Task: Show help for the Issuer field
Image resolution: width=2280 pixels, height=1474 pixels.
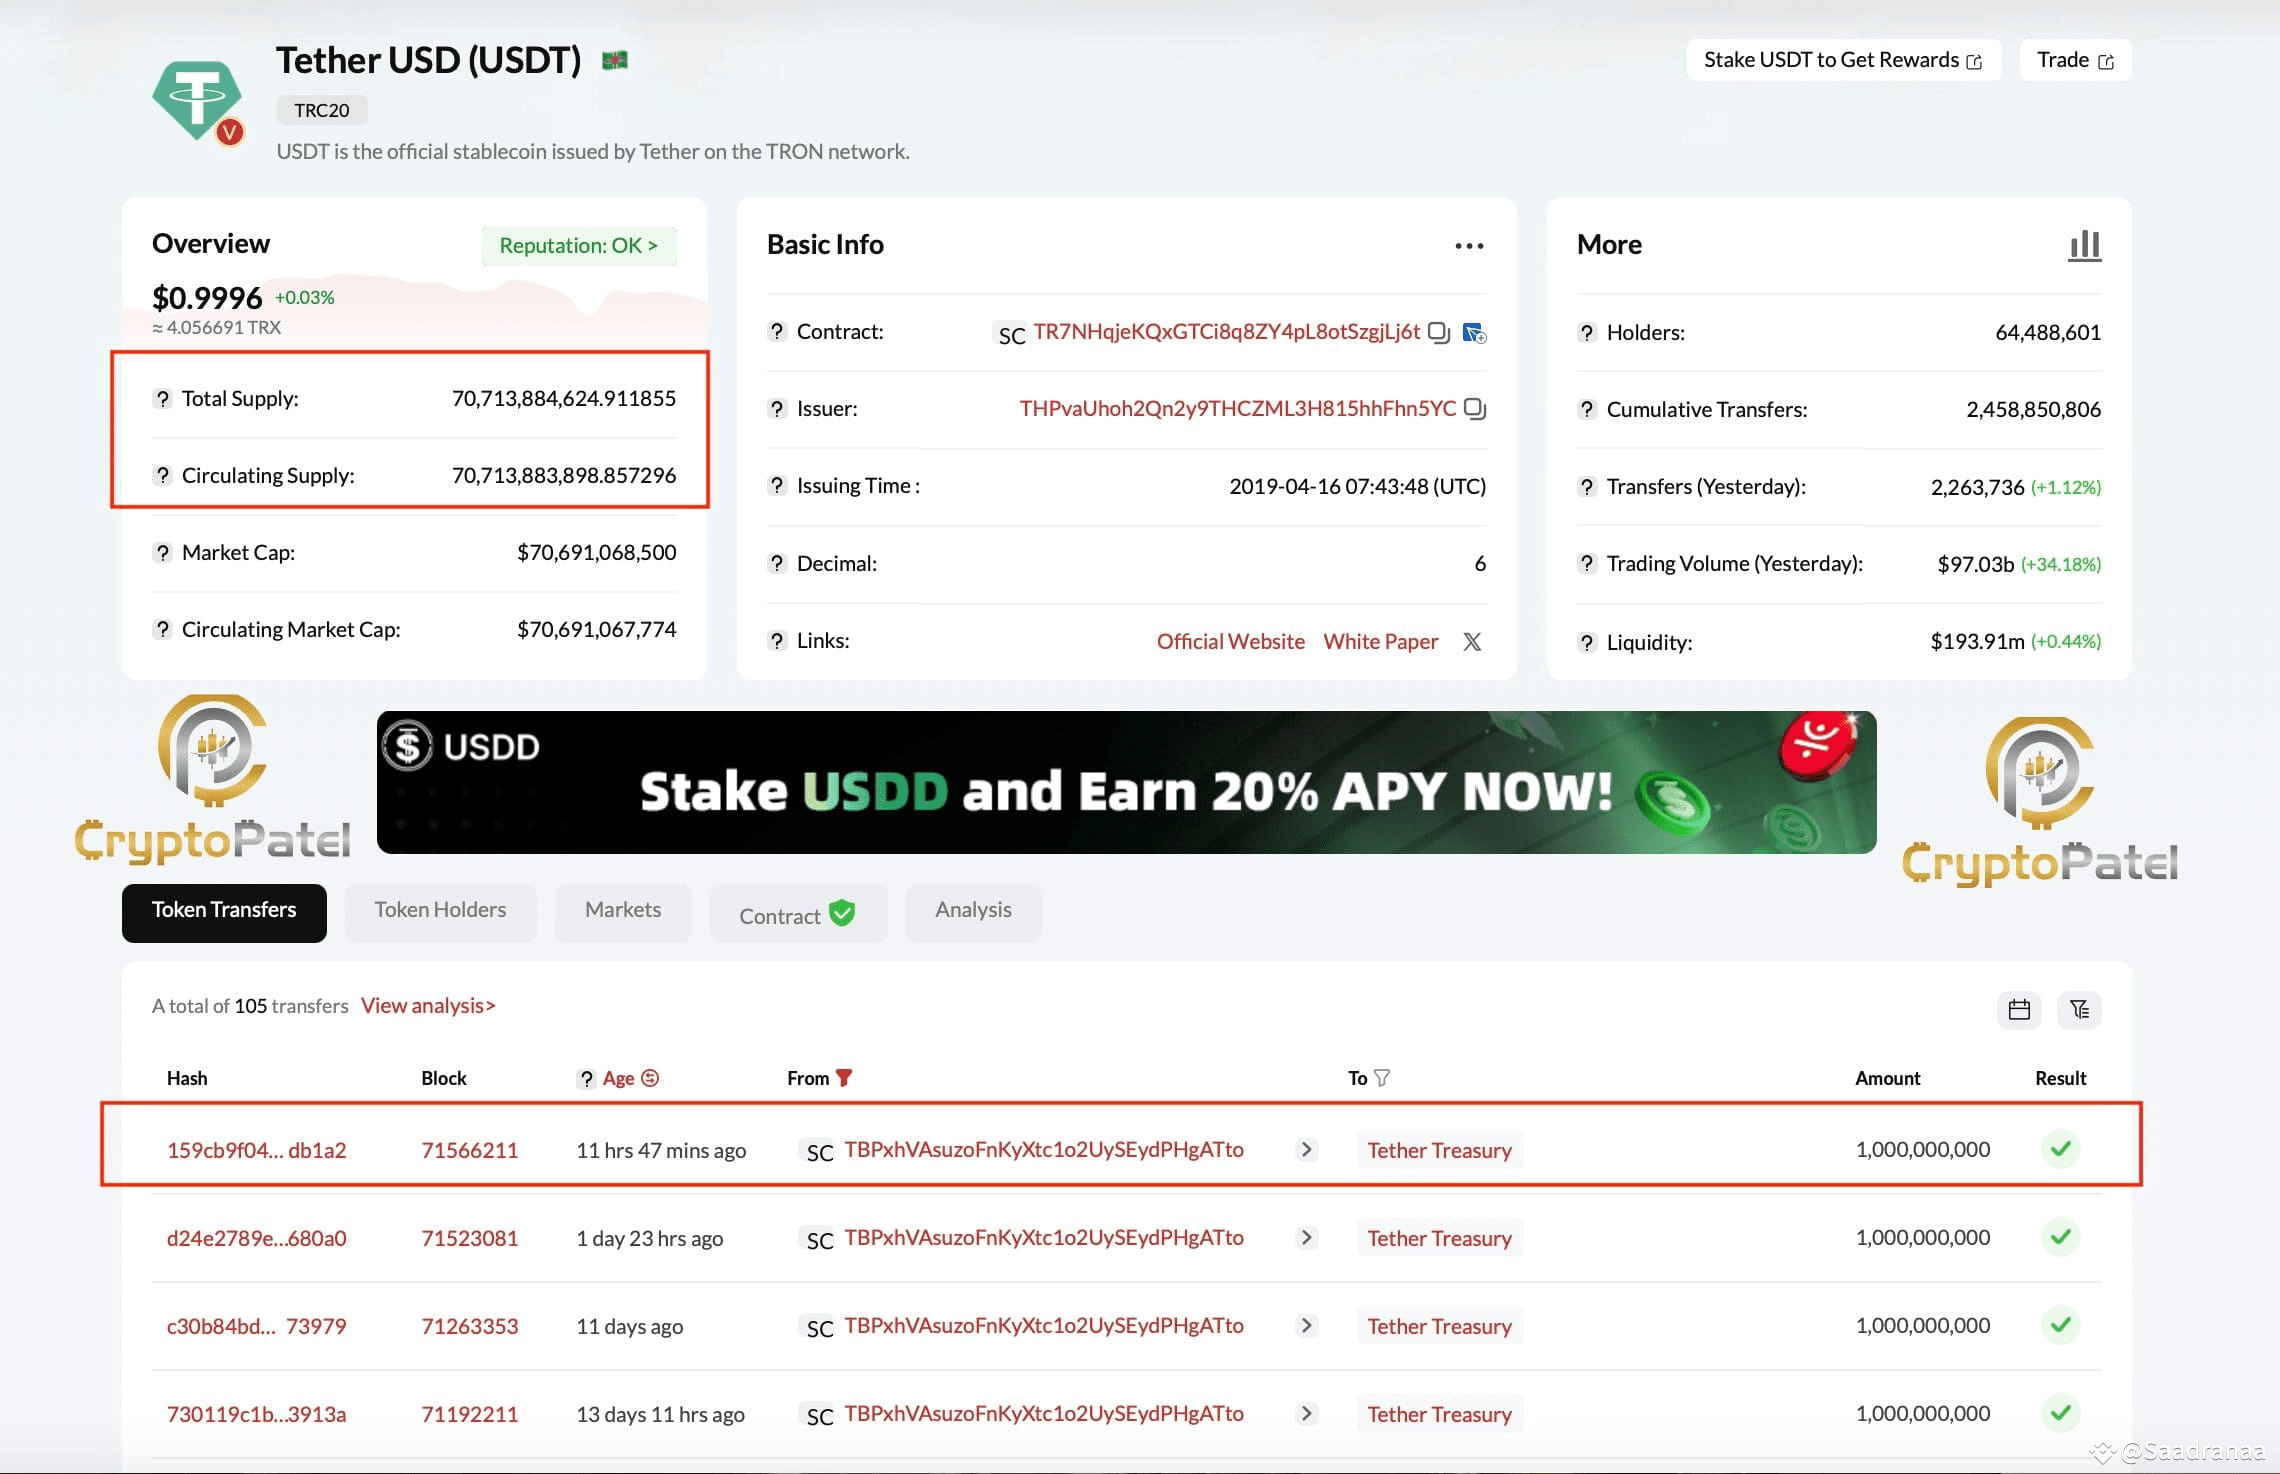Action: coord(777,408)
